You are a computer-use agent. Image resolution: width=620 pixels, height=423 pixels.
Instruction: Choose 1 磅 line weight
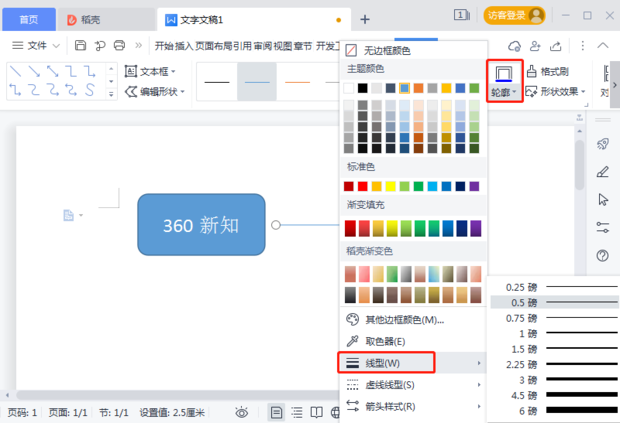(555, 333)
